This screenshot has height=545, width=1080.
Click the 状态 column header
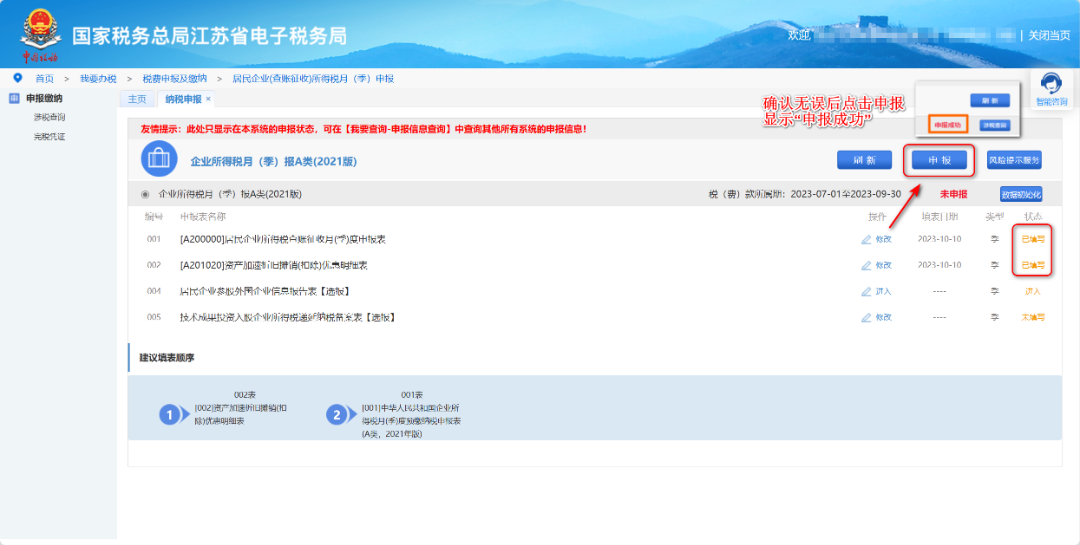(x=1032, y=216)
